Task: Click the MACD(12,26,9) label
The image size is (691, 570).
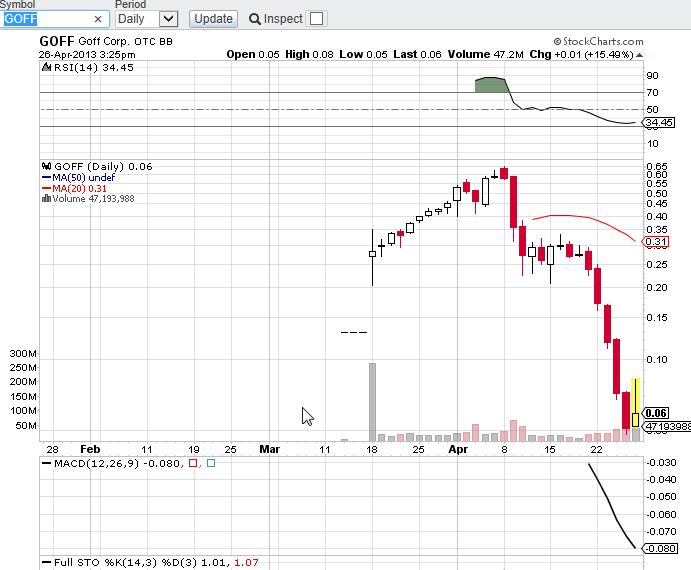Action: point(96,463)
